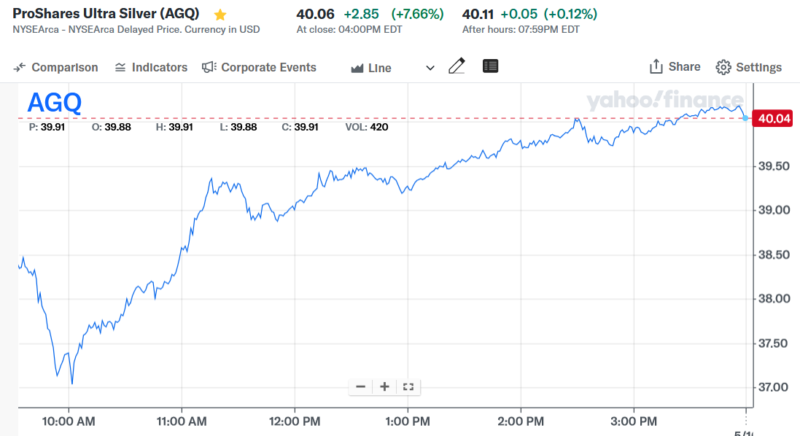Open the Indicators menu
This screenshot has width=800, height=436.
pyautogui.click(x=160, y=67)
